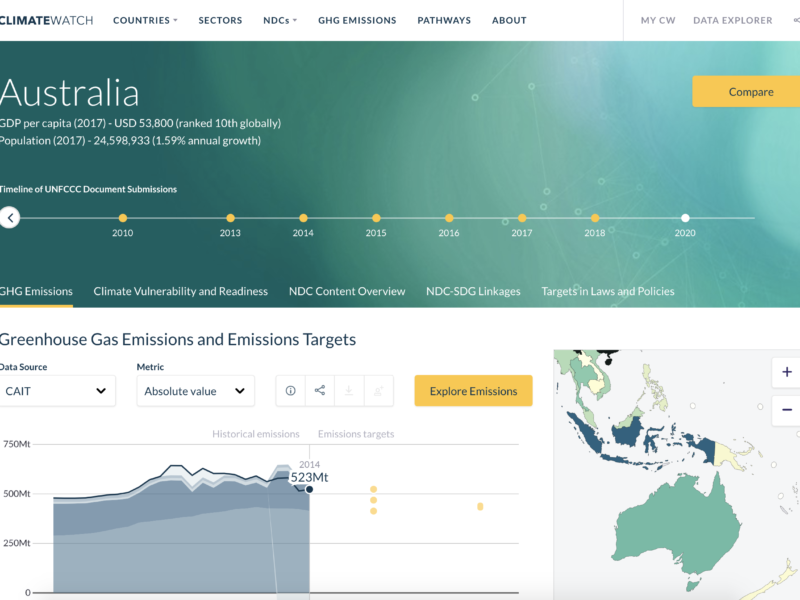Open the Metric Absolute value dropdown
The width and height of the screenshot is (800, 600).
[x=195, y=391]
